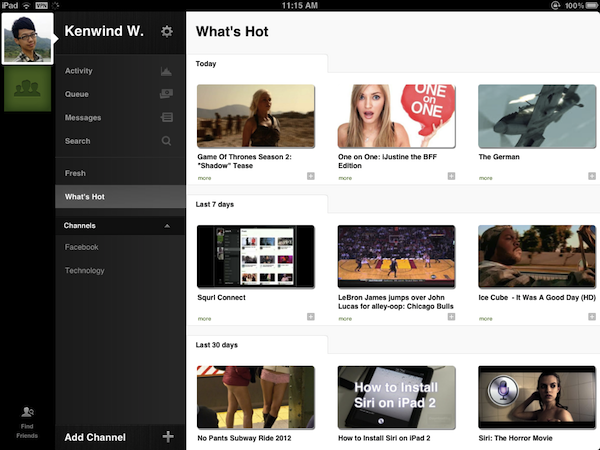The height and width of the screenshot is (450, 600).
Task: Click the Search magnifier icon
Action: [166, 141]
